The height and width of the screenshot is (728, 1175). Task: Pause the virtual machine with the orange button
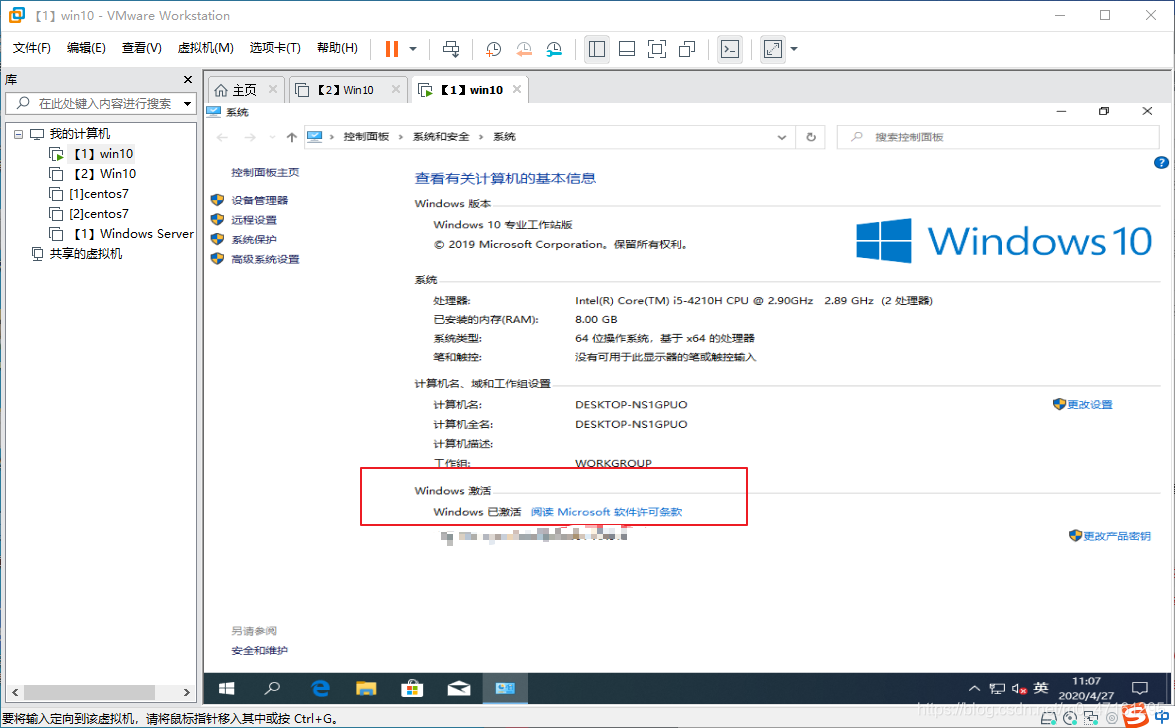pyautogui.click(x=391, y=49)
